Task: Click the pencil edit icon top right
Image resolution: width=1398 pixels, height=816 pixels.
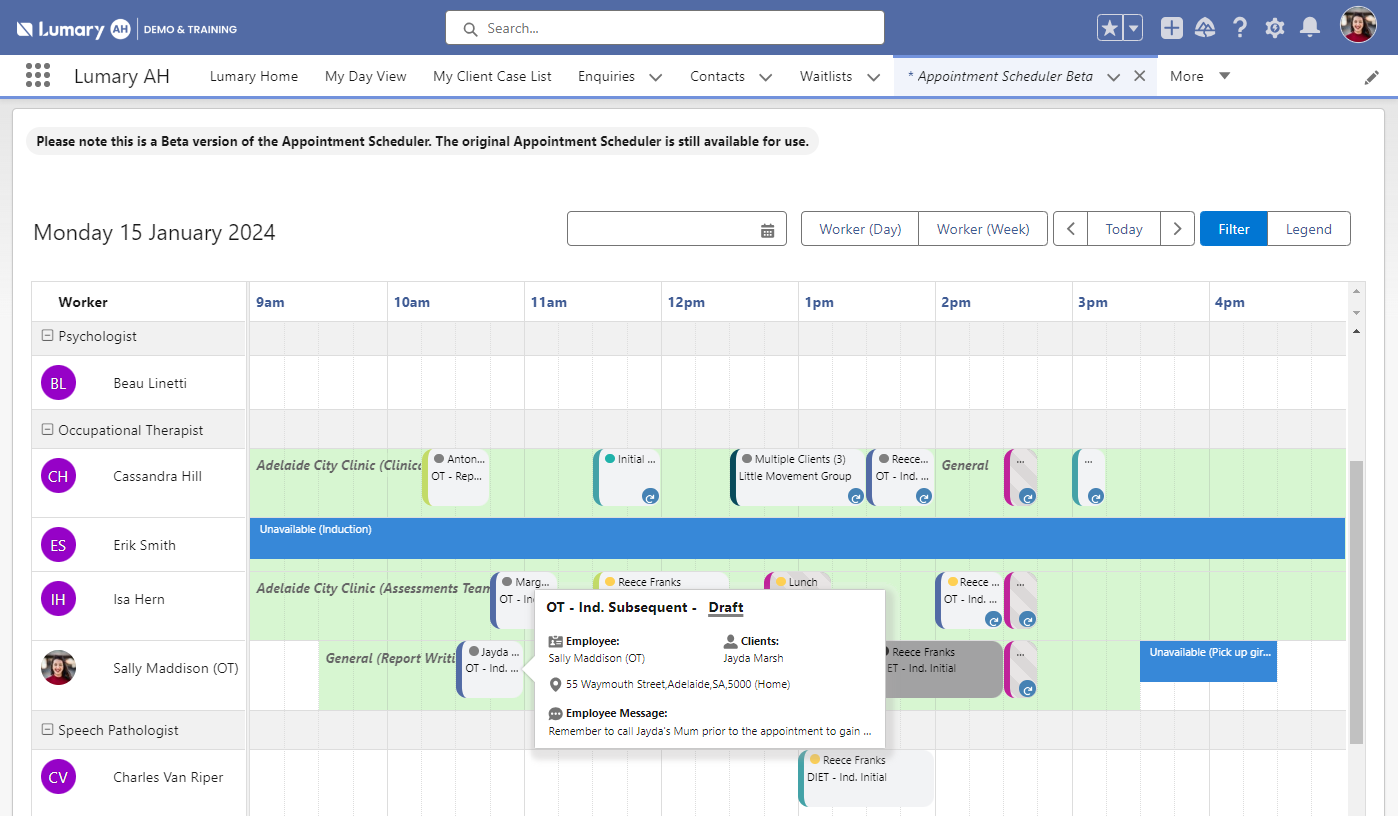Action: pyautogui.click(x=1372, y=75)
